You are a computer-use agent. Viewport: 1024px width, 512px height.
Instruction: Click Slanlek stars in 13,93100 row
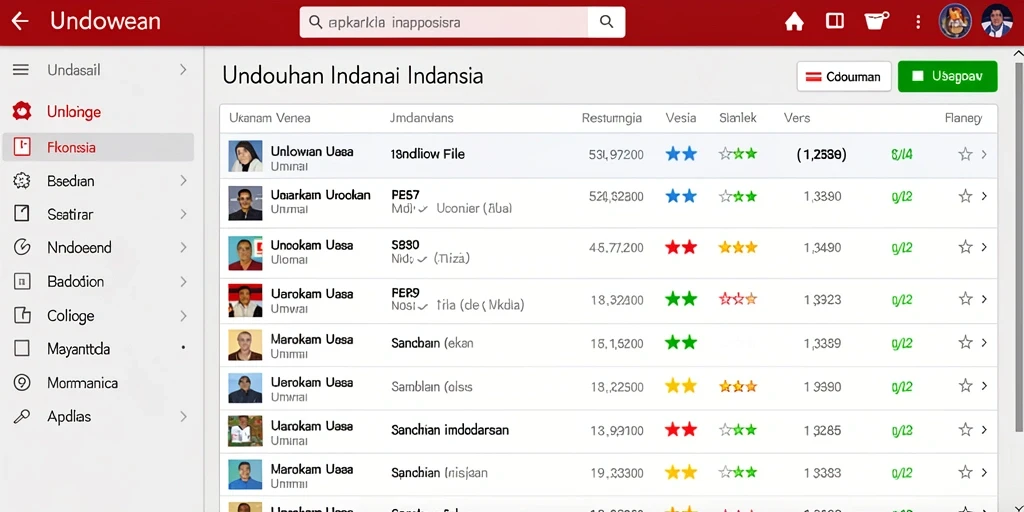click(x=738, y=430)
